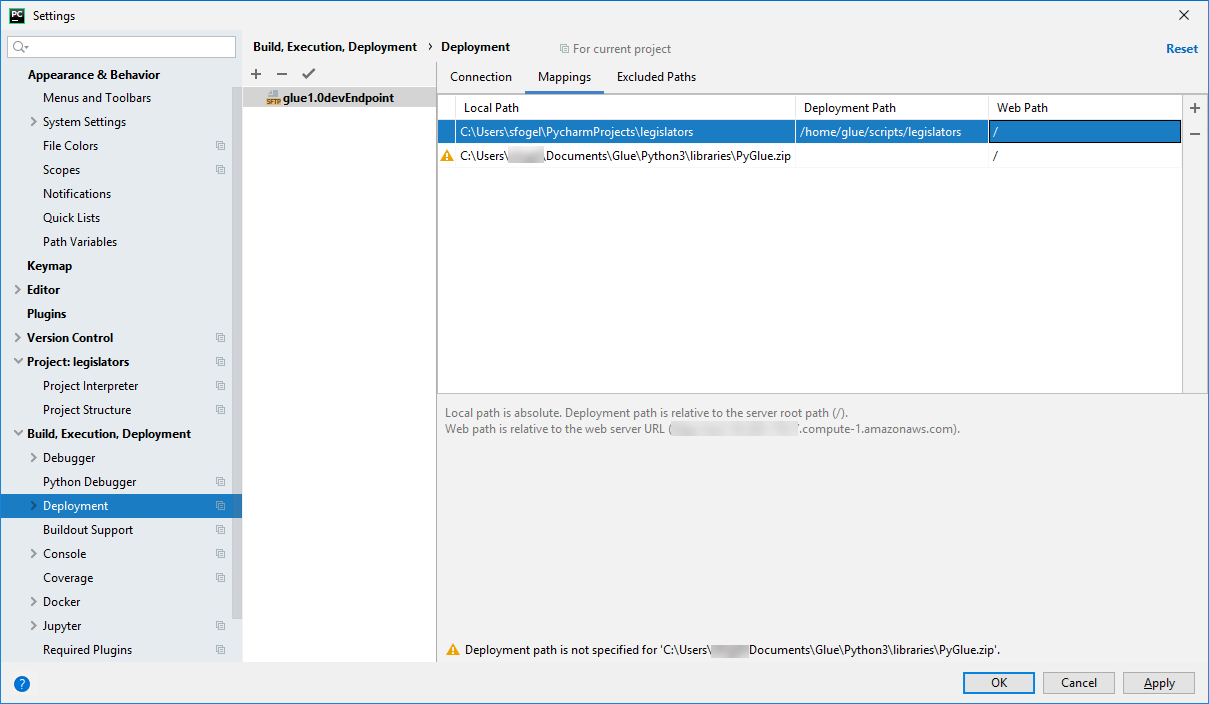Select the SFTP server glue1.0devEndpoint
This screenshot has height=704, width=1209.
(340, 97)
